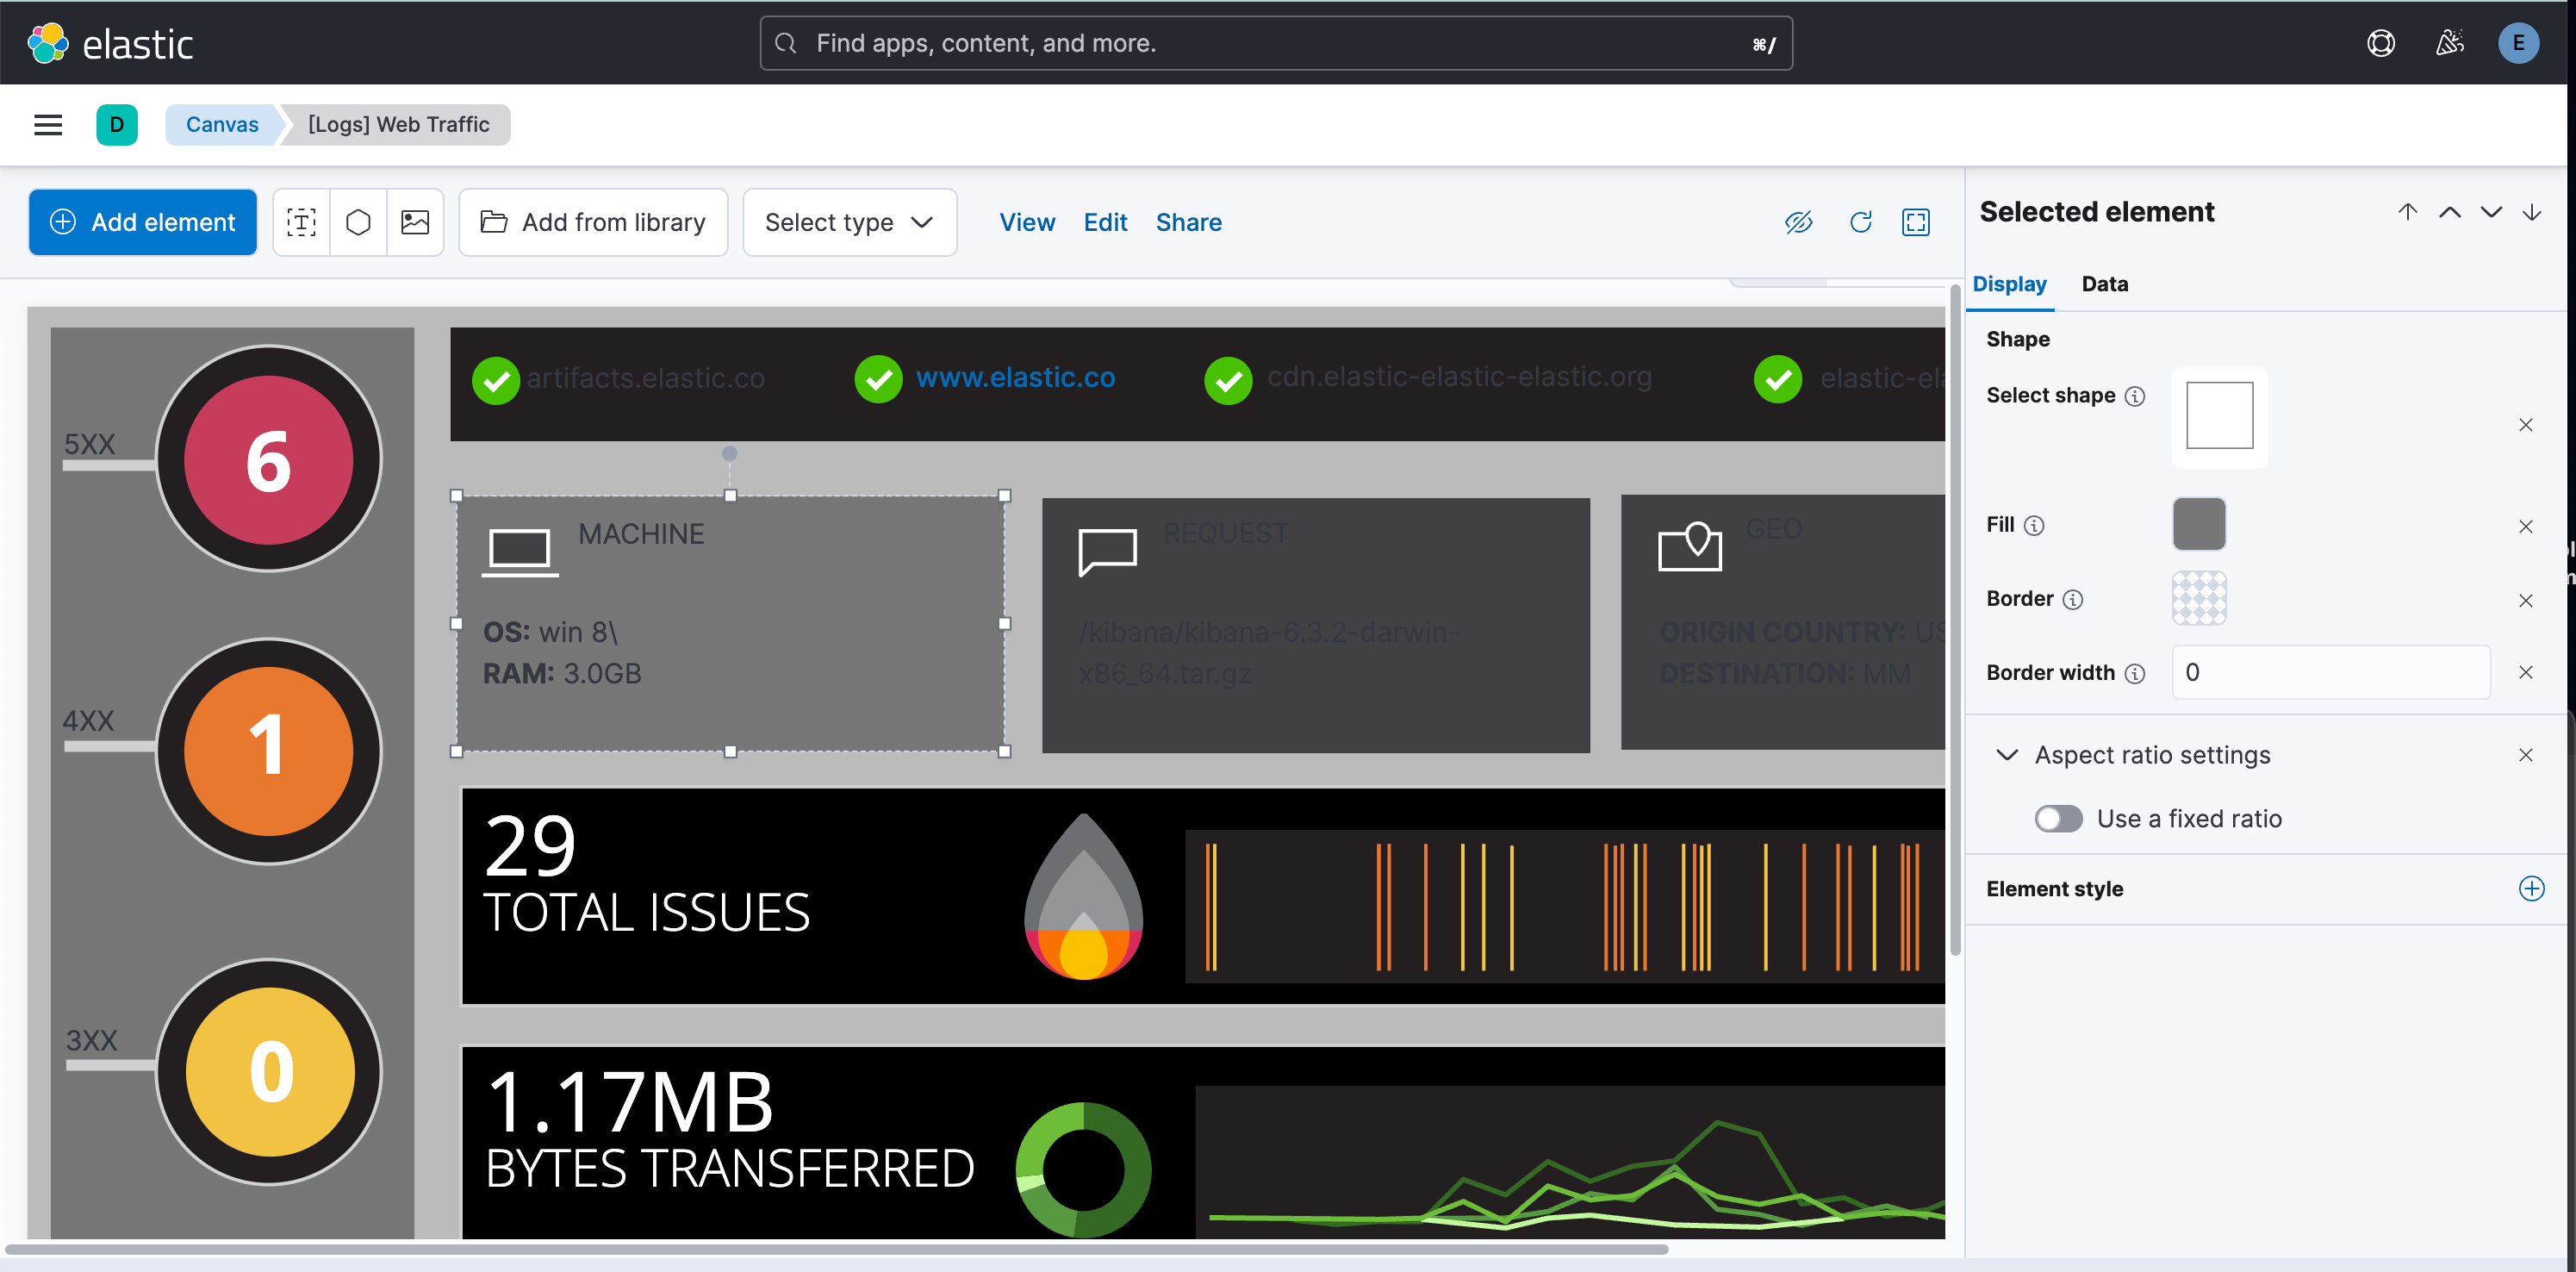Select the shape element tool icon

point(358,222)
